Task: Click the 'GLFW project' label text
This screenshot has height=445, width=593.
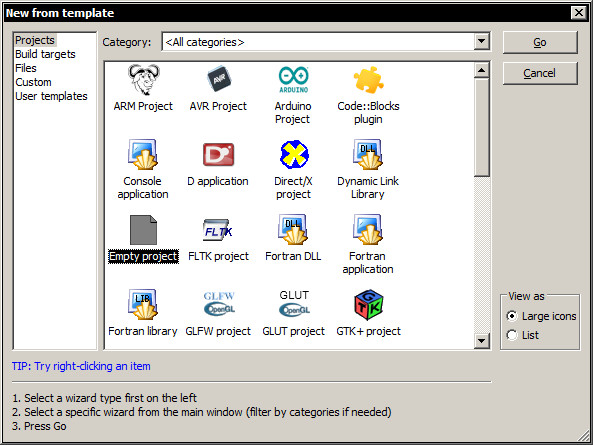Action: click(x=218, y=331)
